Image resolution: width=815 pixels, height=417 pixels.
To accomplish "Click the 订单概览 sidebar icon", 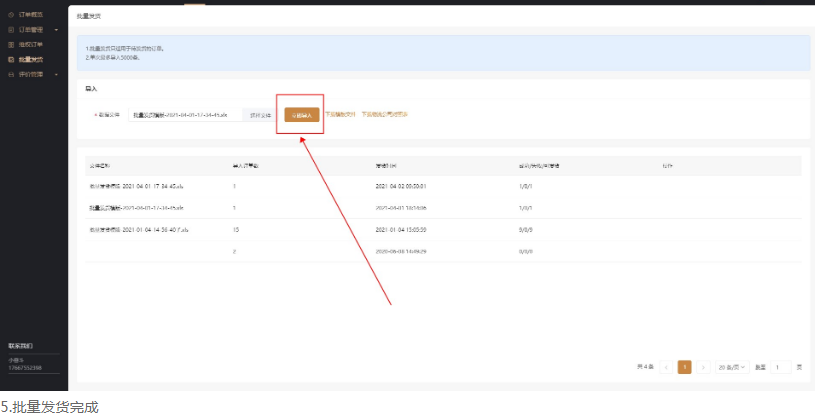I will [x=11, y=15].
